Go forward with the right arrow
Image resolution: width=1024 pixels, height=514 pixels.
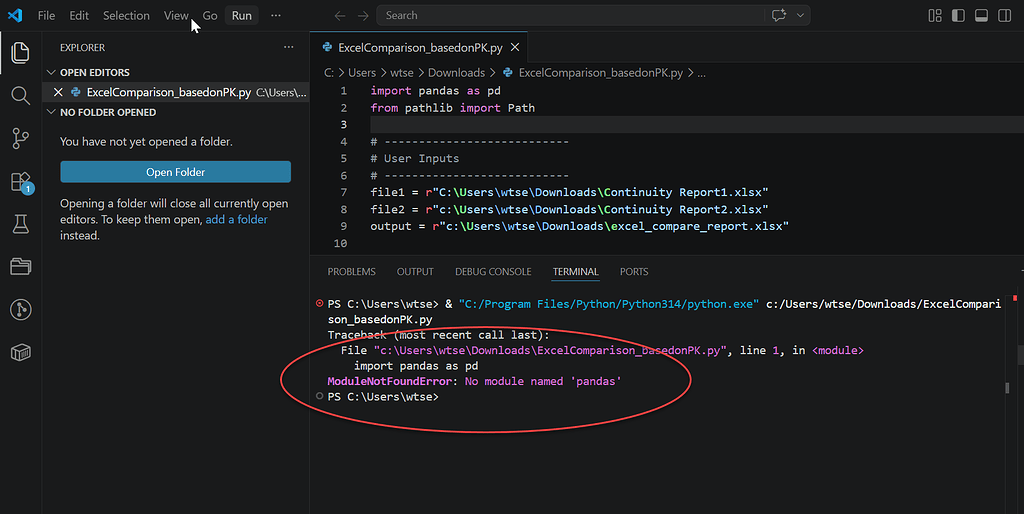pos(363,16)
